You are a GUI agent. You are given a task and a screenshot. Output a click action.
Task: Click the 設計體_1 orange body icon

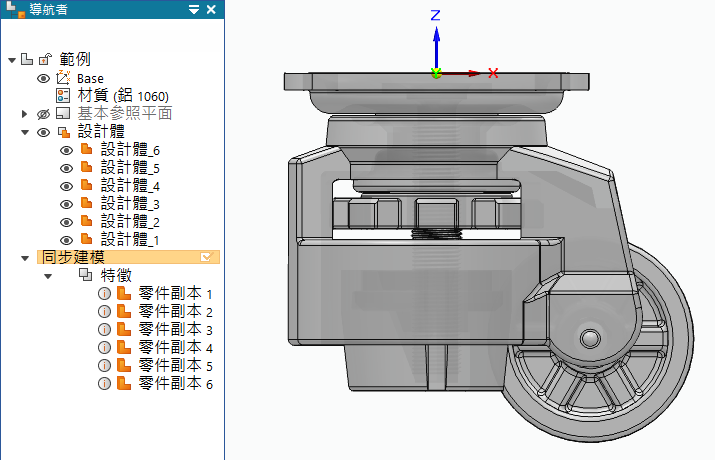(86, 240)
